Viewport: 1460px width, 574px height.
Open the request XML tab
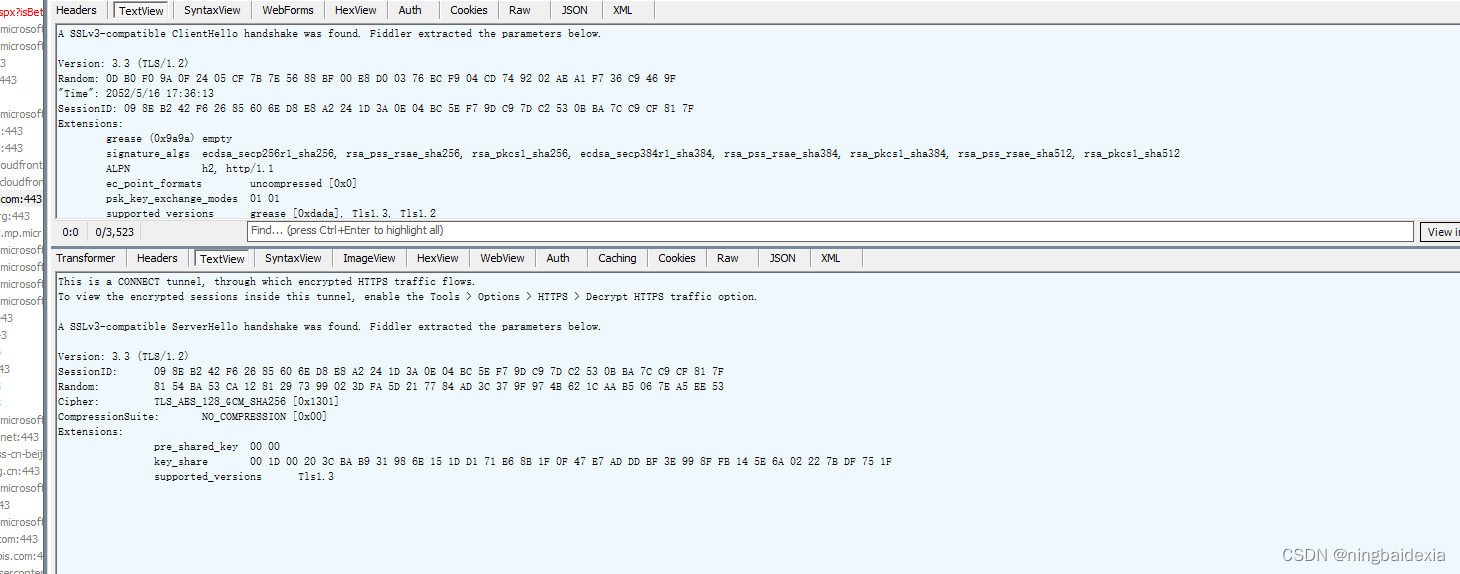(623, 10)
